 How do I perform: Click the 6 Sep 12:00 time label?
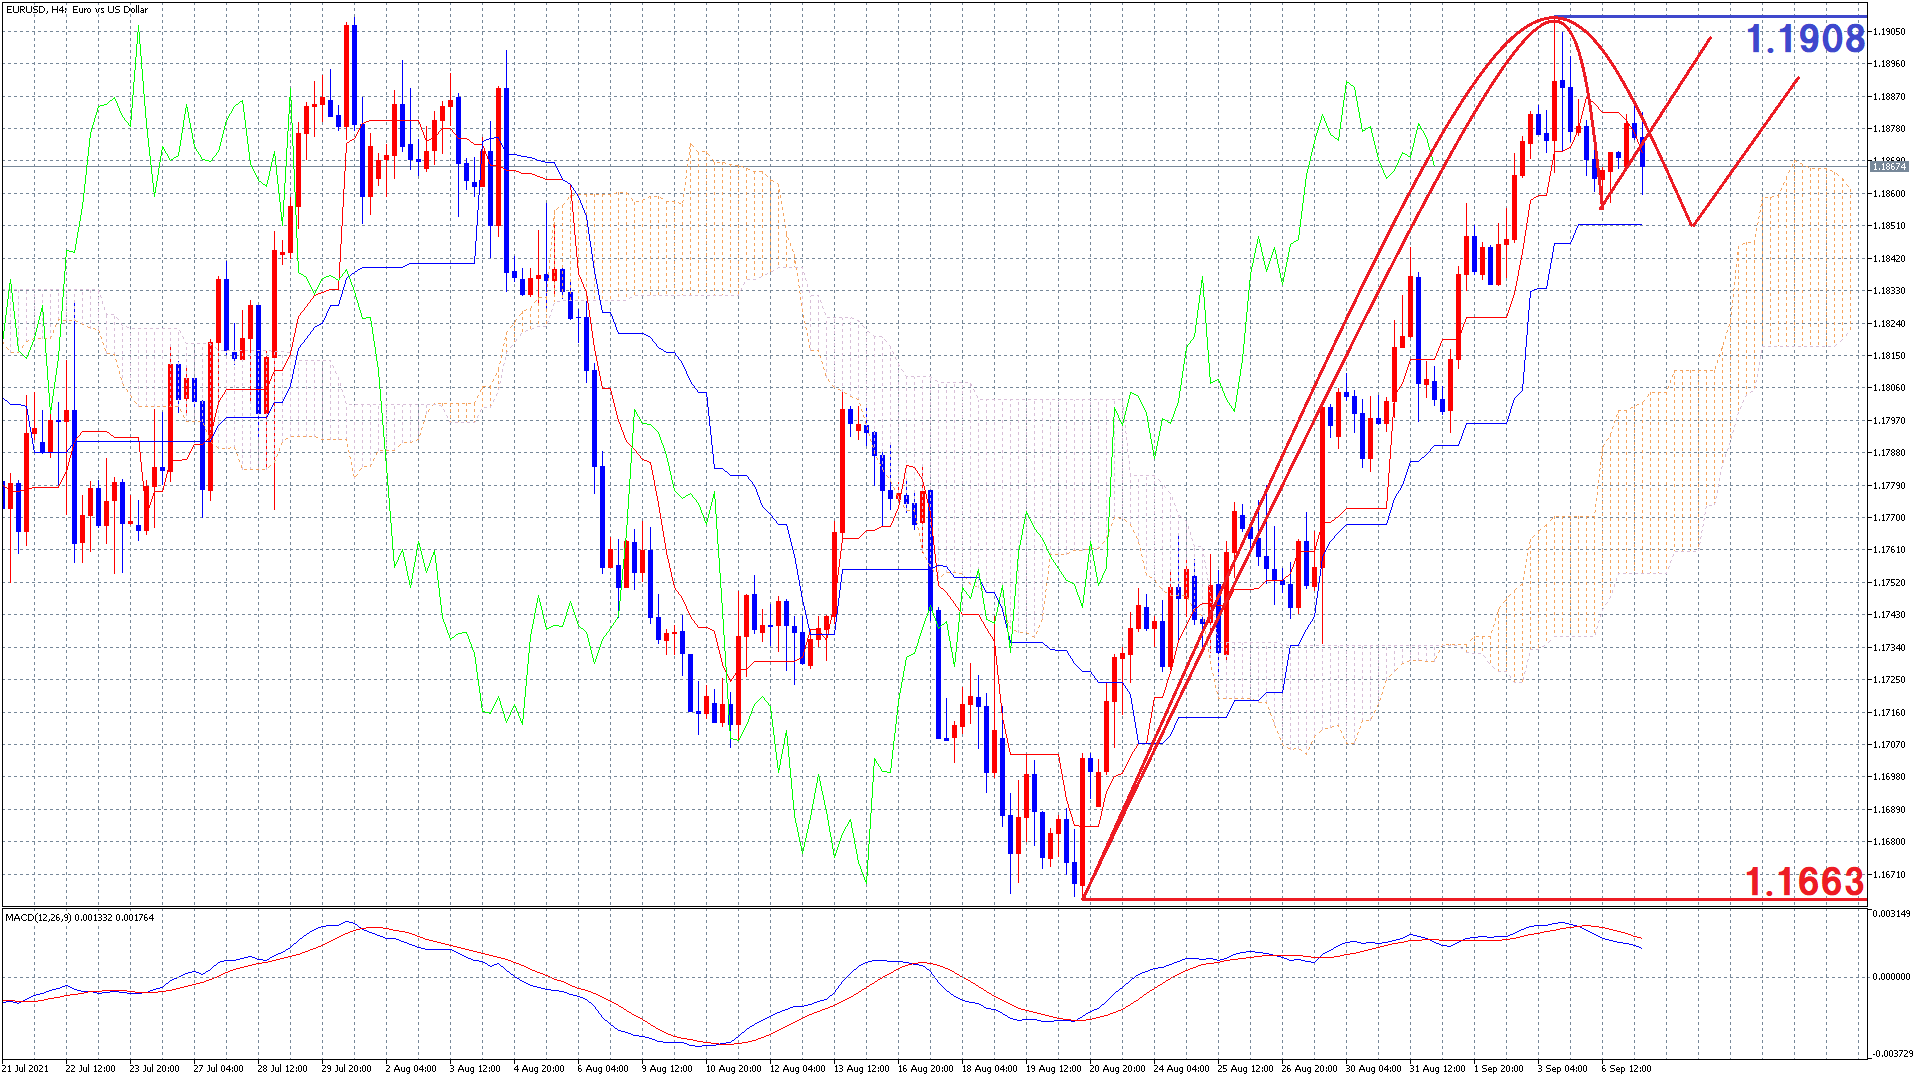(x=1626, y=1068)
